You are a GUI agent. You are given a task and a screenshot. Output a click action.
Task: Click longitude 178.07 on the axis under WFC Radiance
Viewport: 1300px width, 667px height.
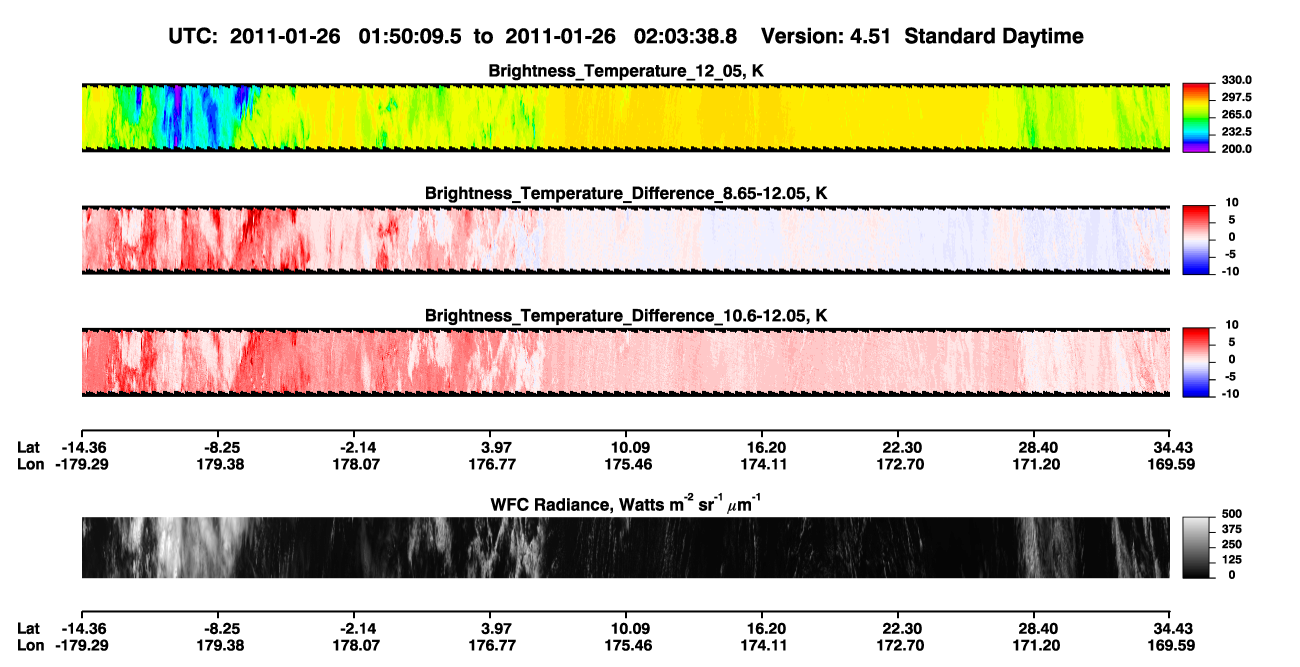click(x=354, y=645)
